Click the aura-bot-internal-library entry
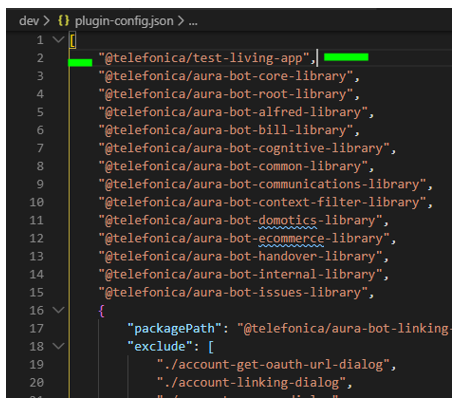Viewport: 463px width, 406px height. click(x=241, y=274)
